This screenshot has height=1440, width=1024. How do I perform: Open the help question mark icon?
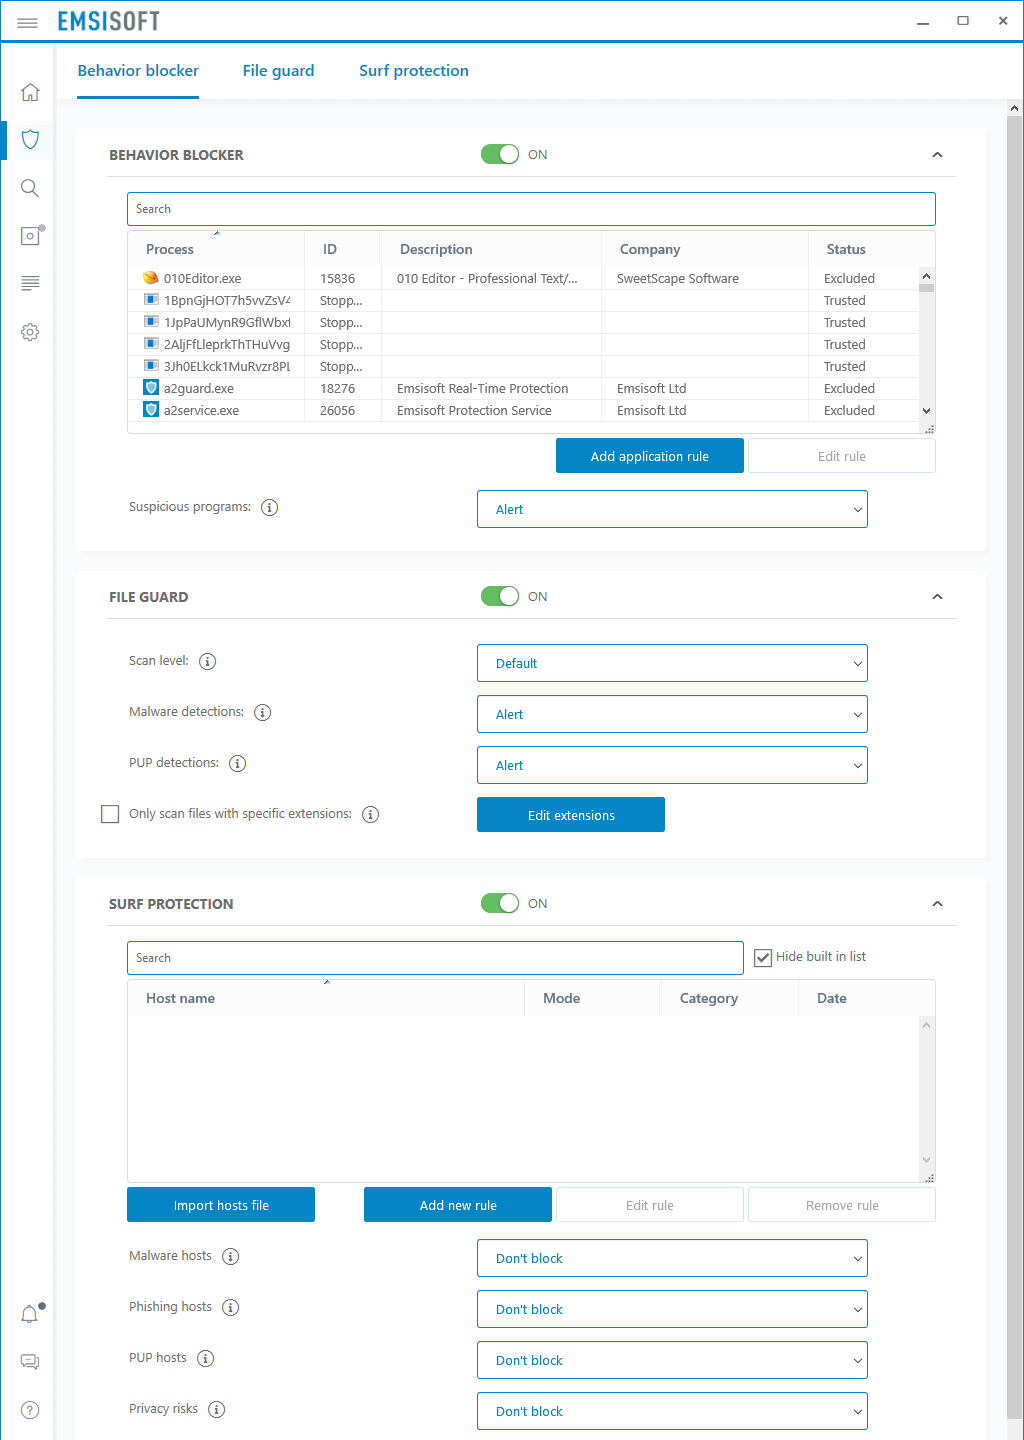[x=30, y=1410]
